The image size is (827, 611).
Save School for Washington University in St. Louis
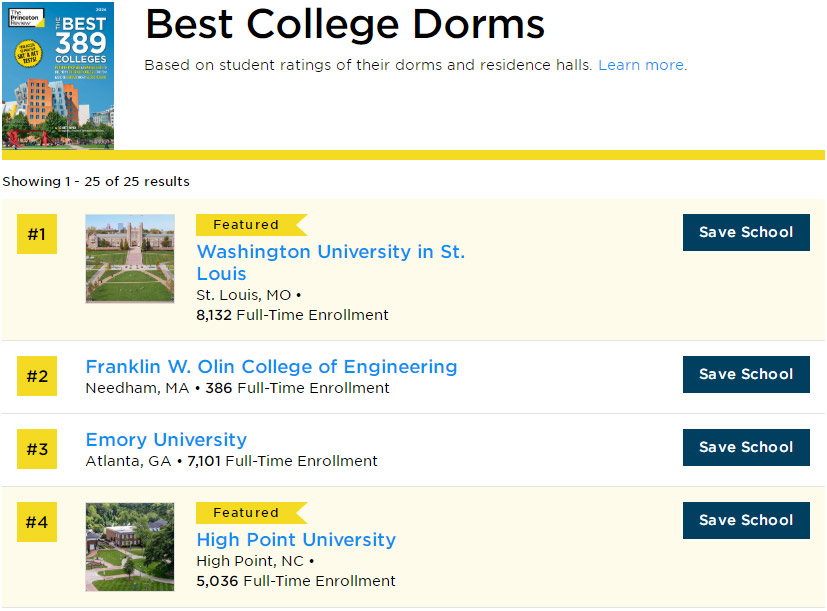click(x=746, y=232)
